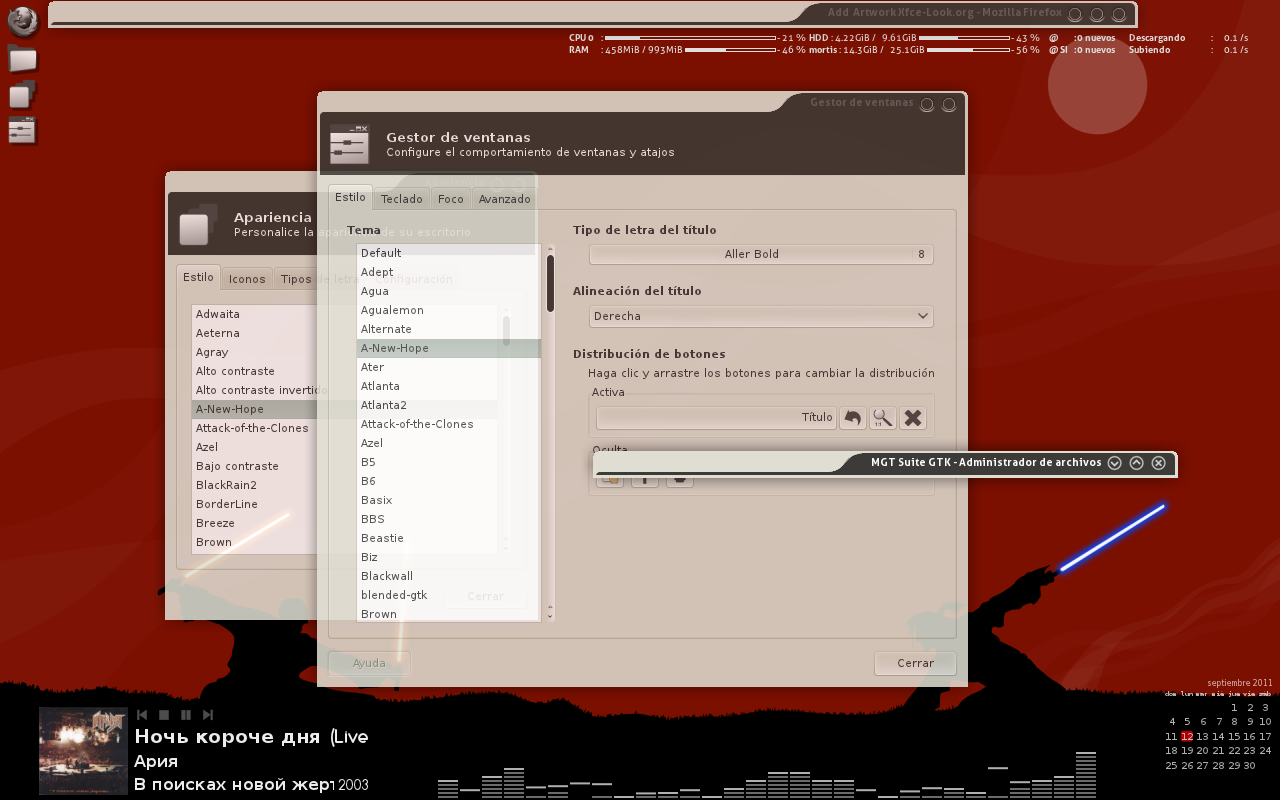1280x800 pixels.
Task: Select the Blackwall window theme
Action: (x=448, y=576)
